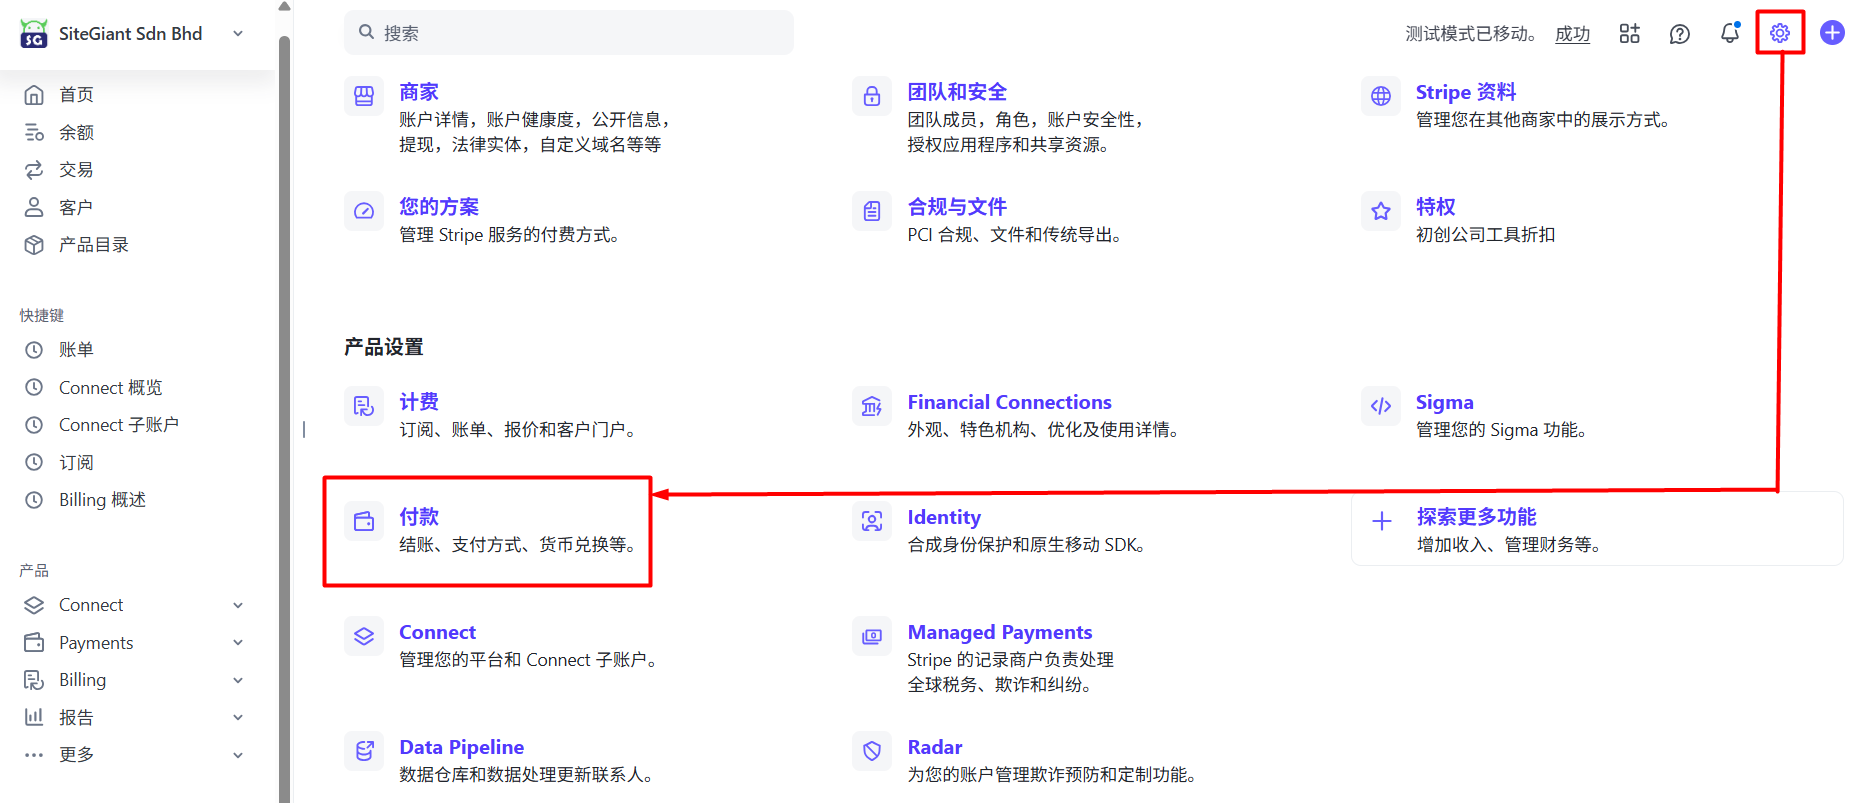
Task: Expand the 更多 sidebar section
Action: (238, 755)
